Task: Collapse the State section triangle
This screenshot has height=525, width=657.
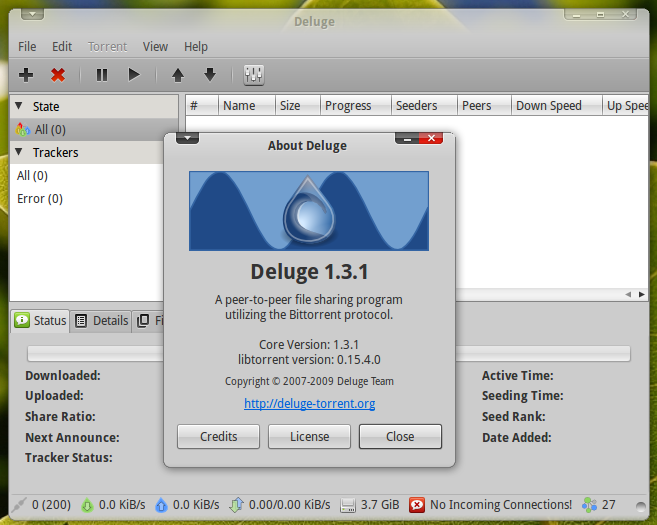Action: click(19, 106)
